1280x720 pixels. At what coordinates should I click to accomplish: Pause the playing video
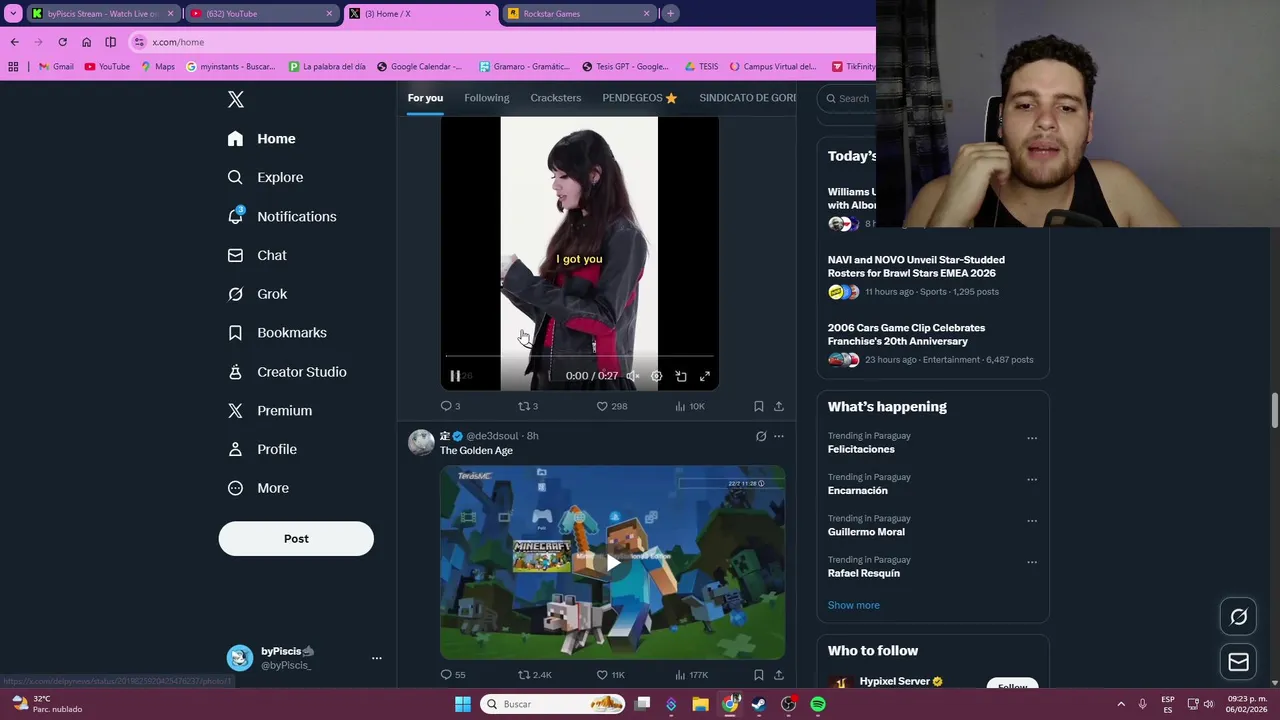[455, 376]
